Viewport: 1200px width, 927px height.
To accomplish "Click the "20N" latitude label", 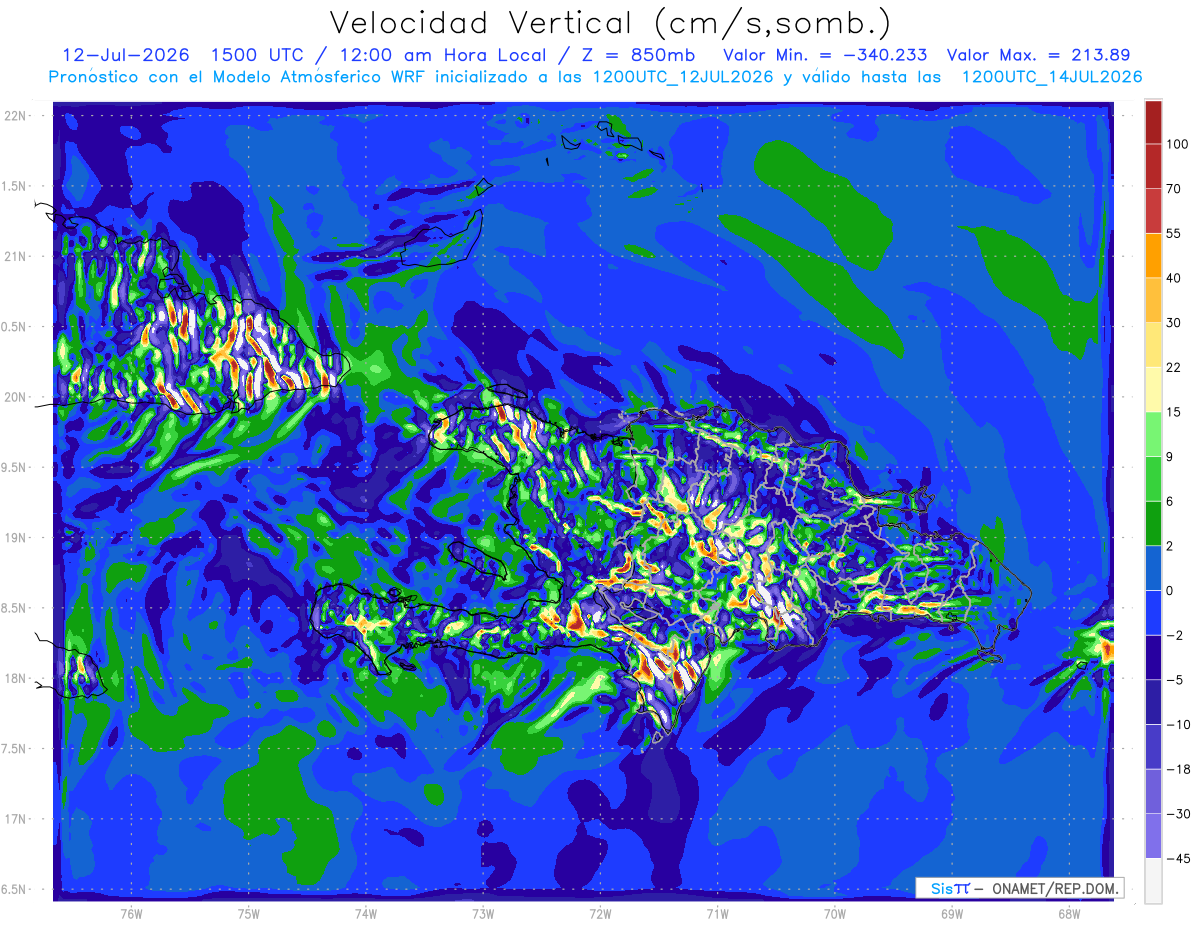I will [x=15, y=397].
